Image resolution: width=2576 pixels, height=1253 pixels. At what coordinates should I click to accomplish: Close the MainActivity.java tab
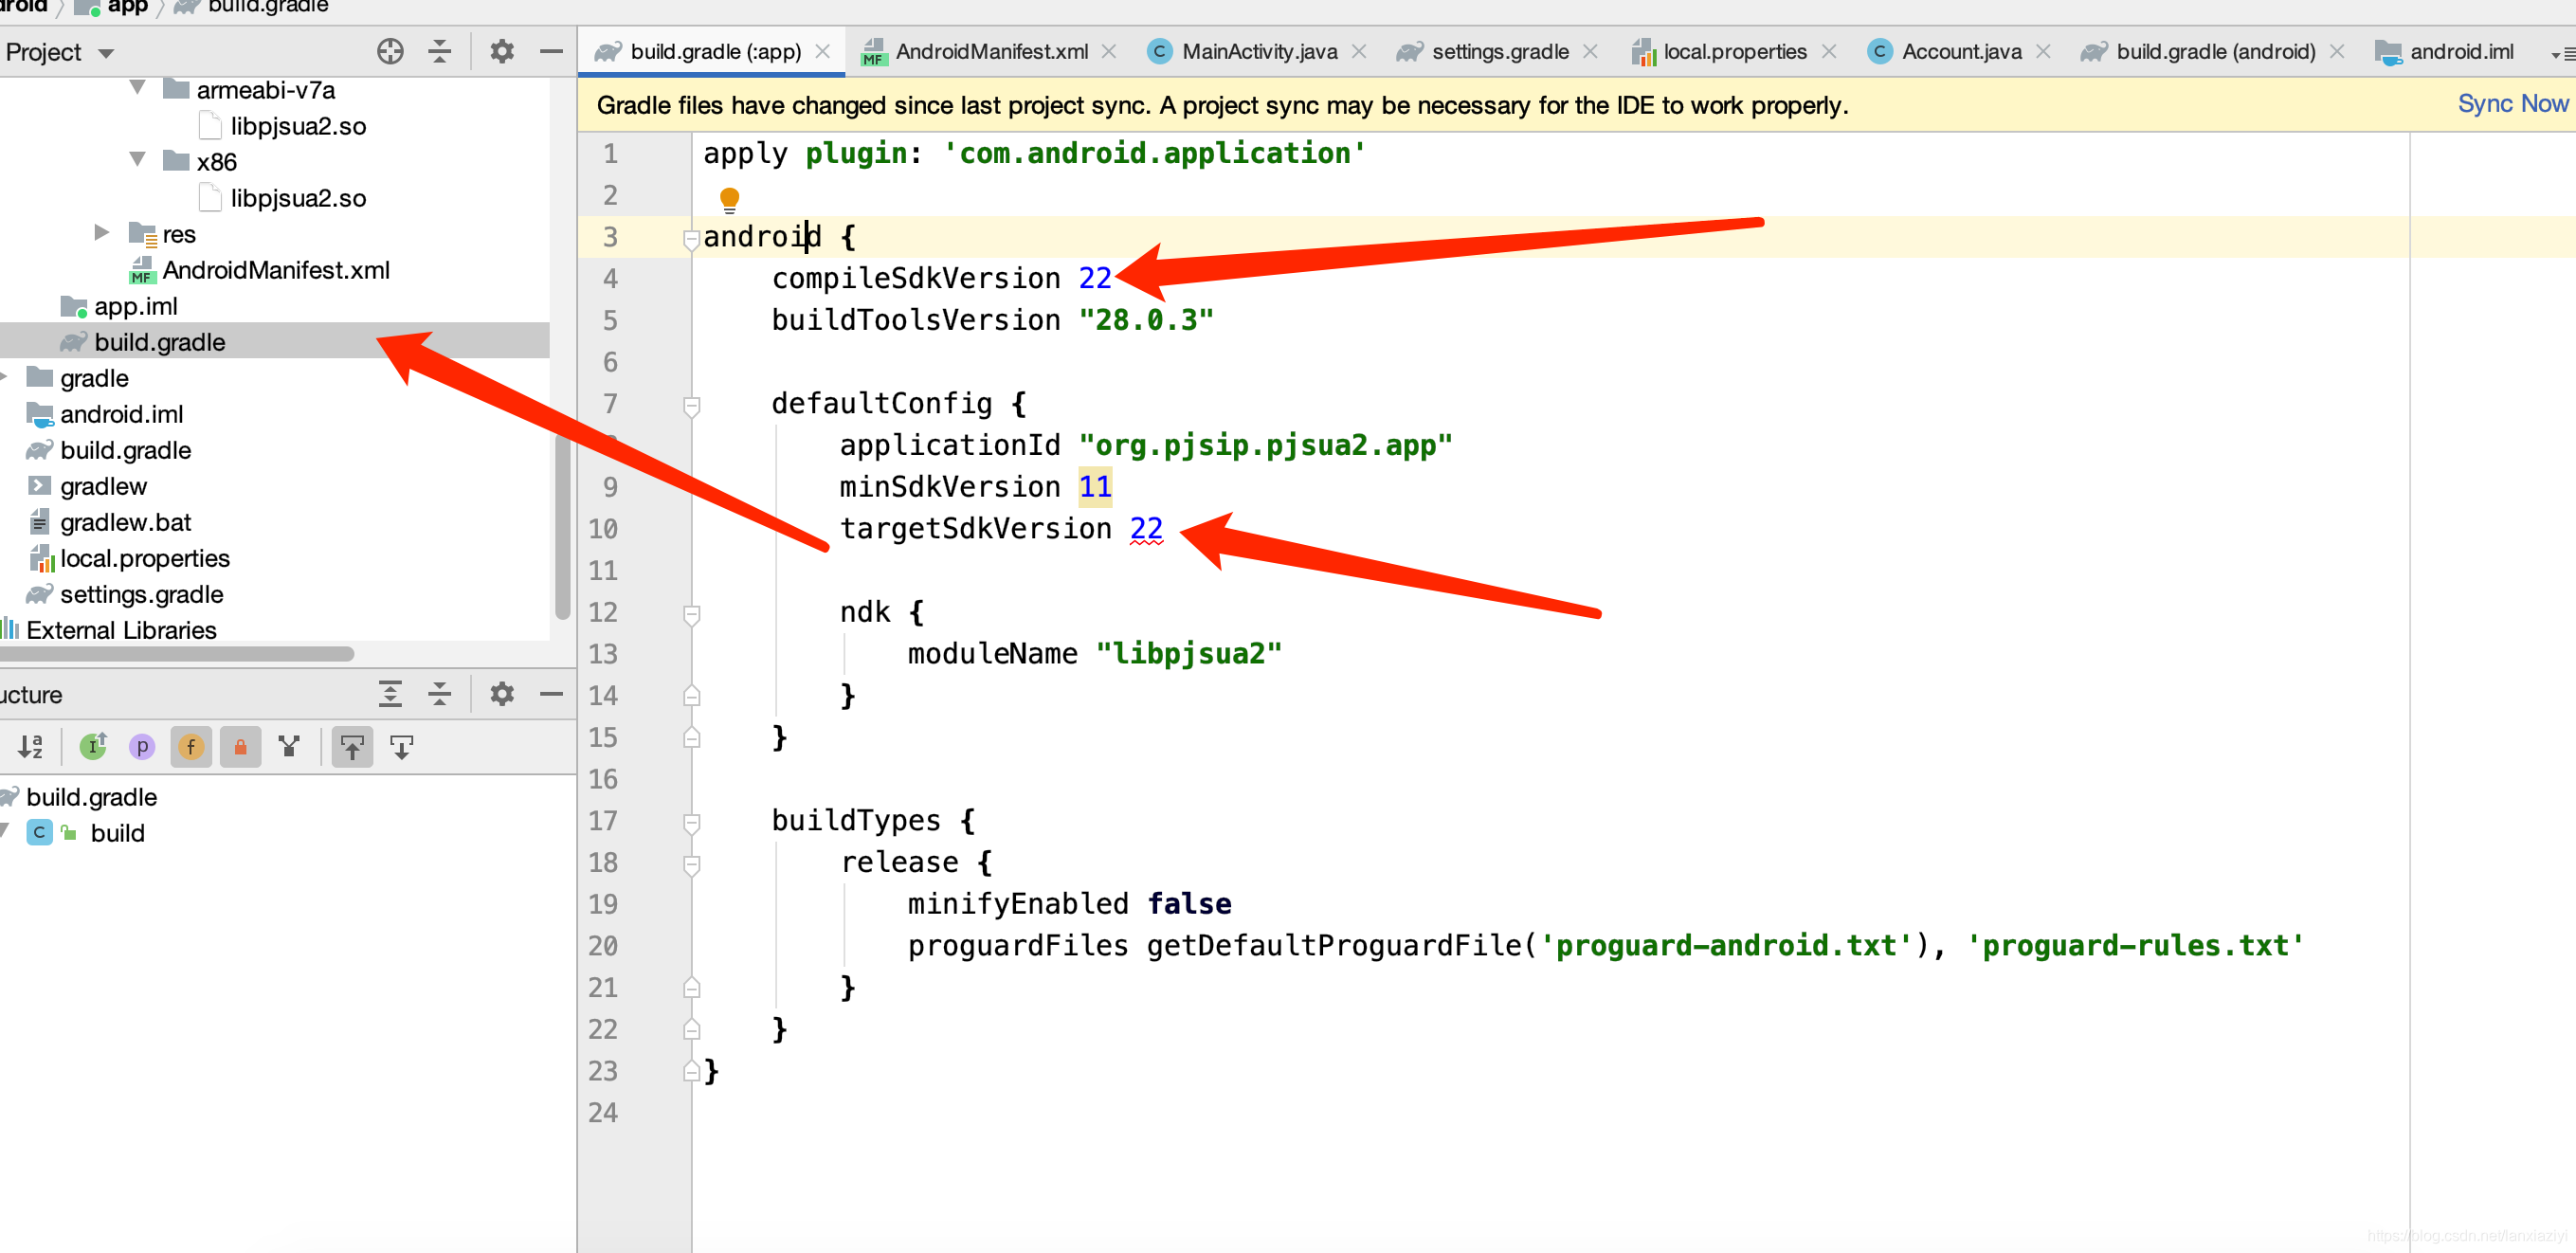tap(1359, 51)
